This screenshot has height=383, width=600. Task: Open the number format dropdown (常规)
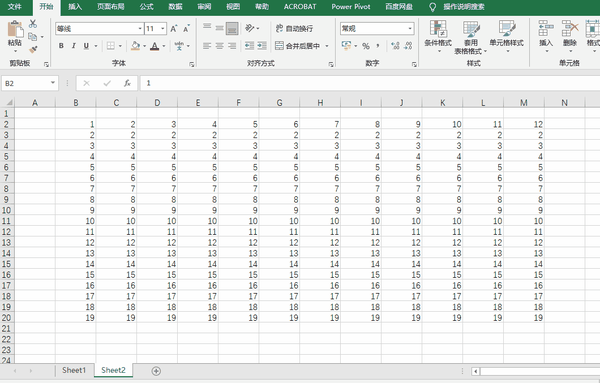[x=410, y=29]
